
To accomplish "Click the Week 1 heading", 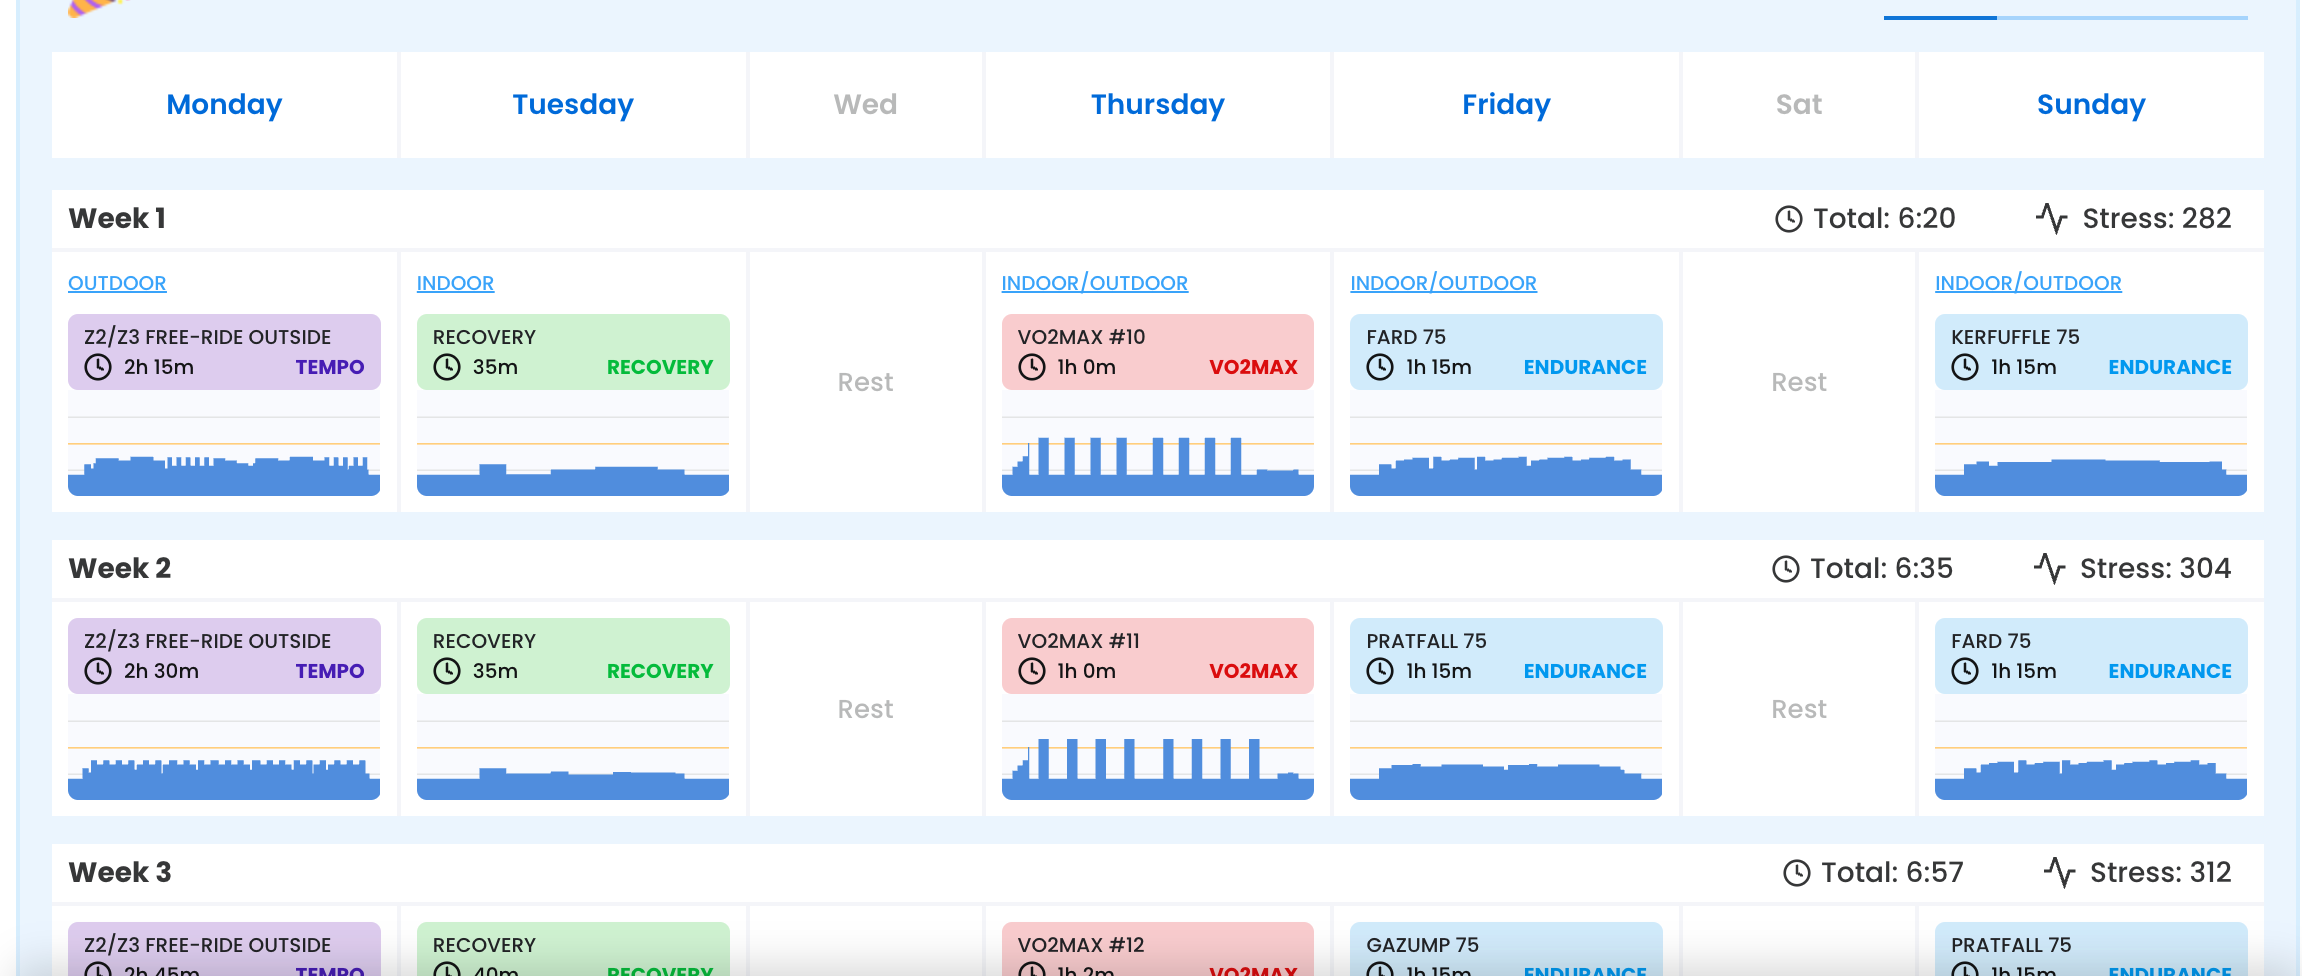I will (x=117, y=218).
